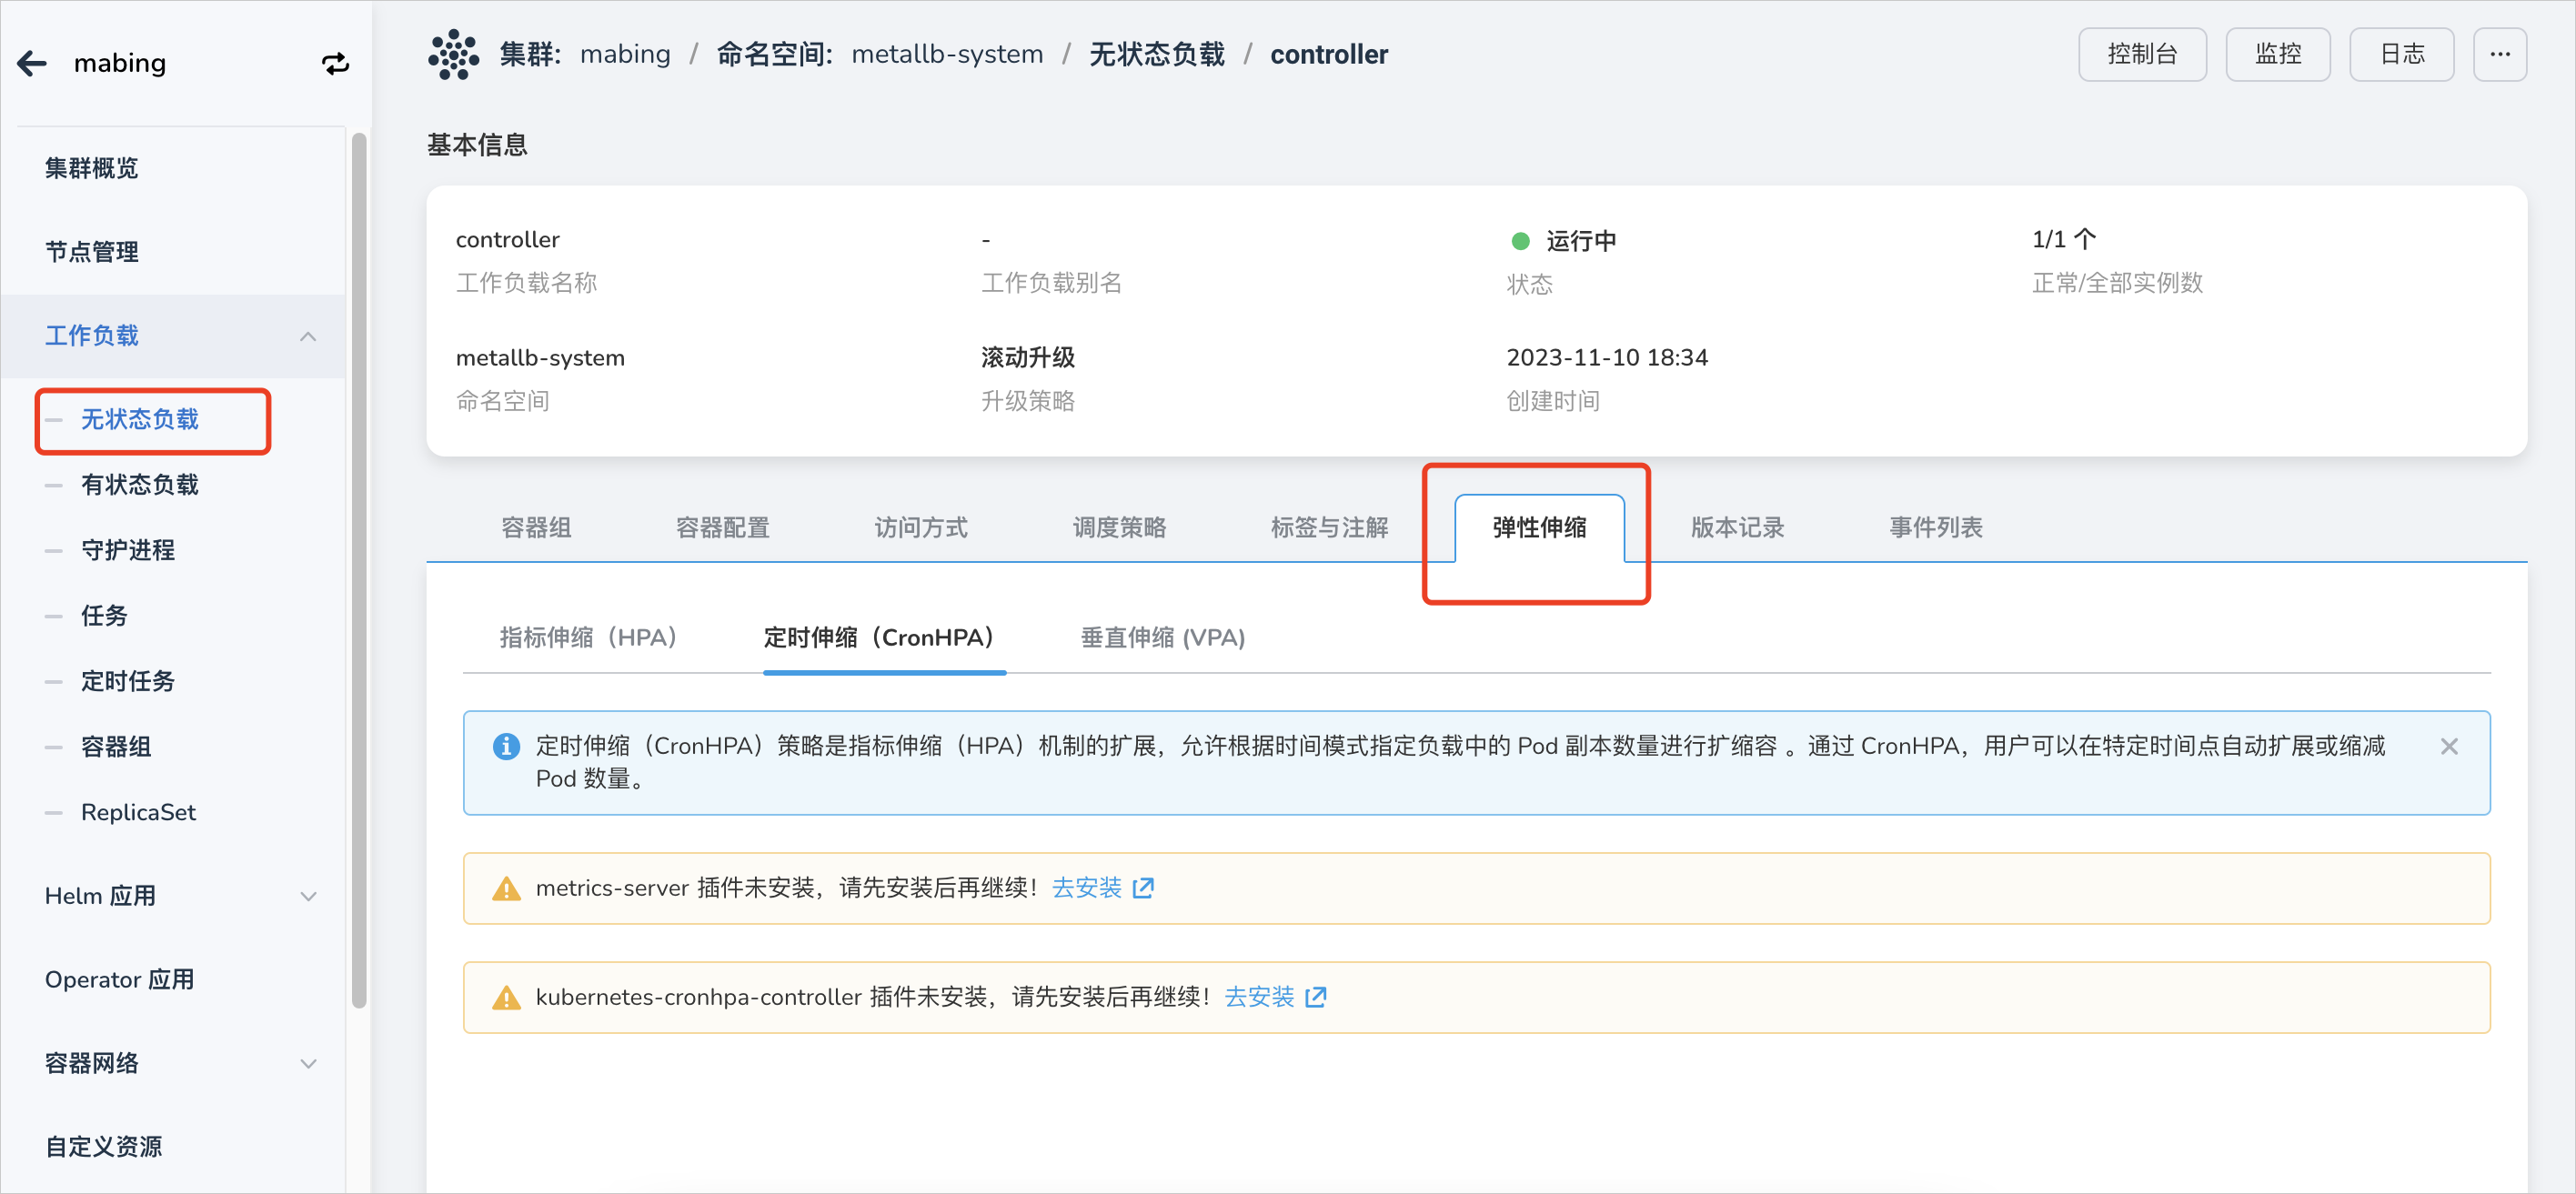2576x1194 pixels.
Task: Click external link icon for metrics-server install
Action: [1143, 888]
